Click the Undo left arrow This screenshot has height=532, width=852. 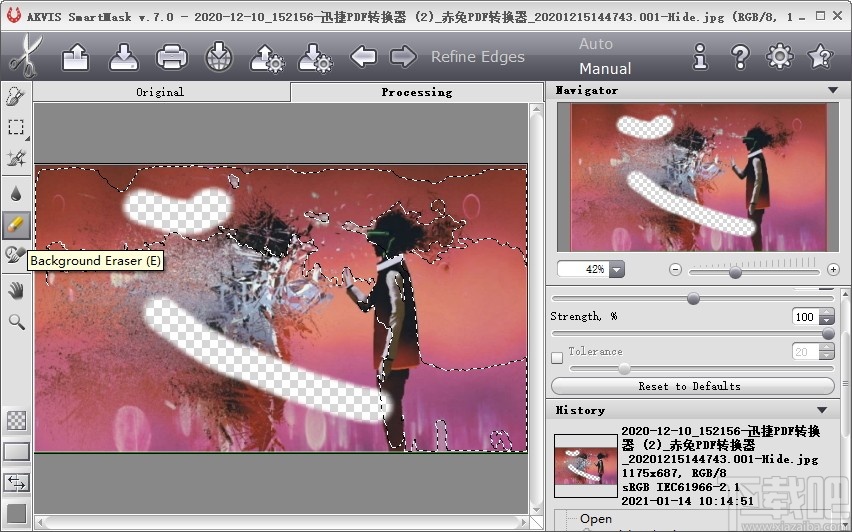click(364, 56)
